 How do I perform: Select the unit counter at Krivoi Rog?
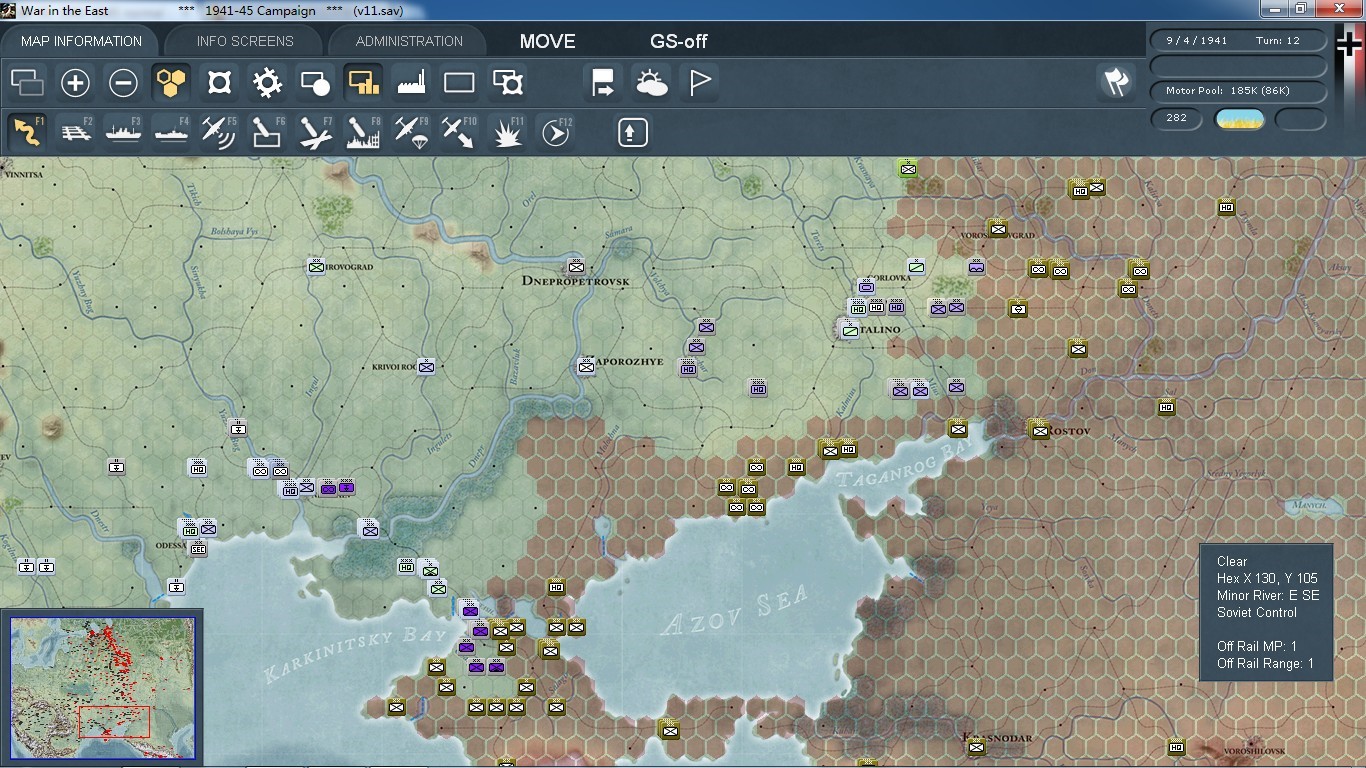coord(427,366)
